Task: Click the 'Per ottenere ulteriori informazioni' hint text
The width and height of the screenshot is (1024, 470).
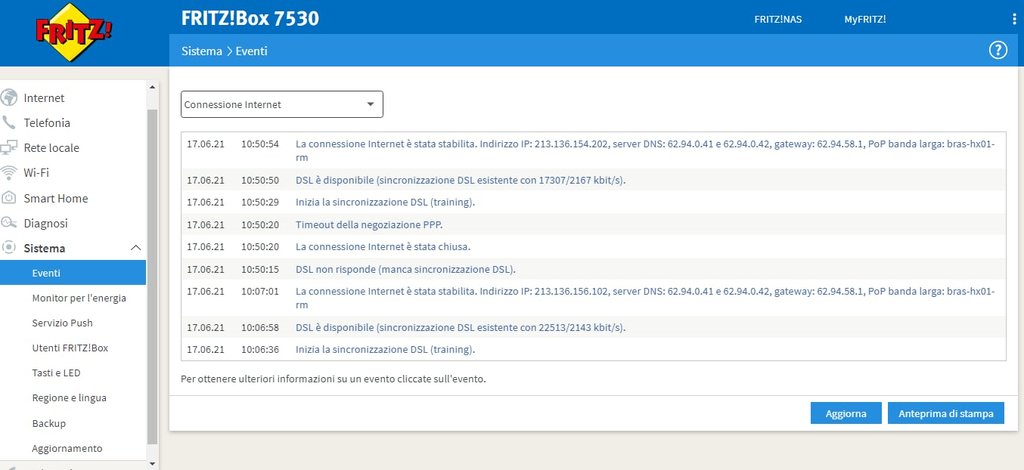Action: pos(333,378)
